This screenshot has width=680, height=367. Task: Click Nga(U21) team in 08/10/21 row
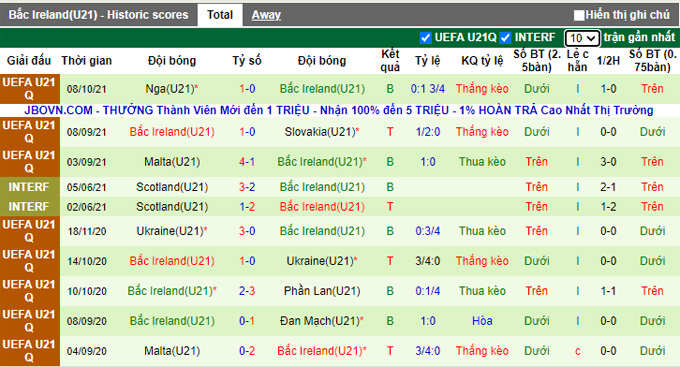point(172,89)
